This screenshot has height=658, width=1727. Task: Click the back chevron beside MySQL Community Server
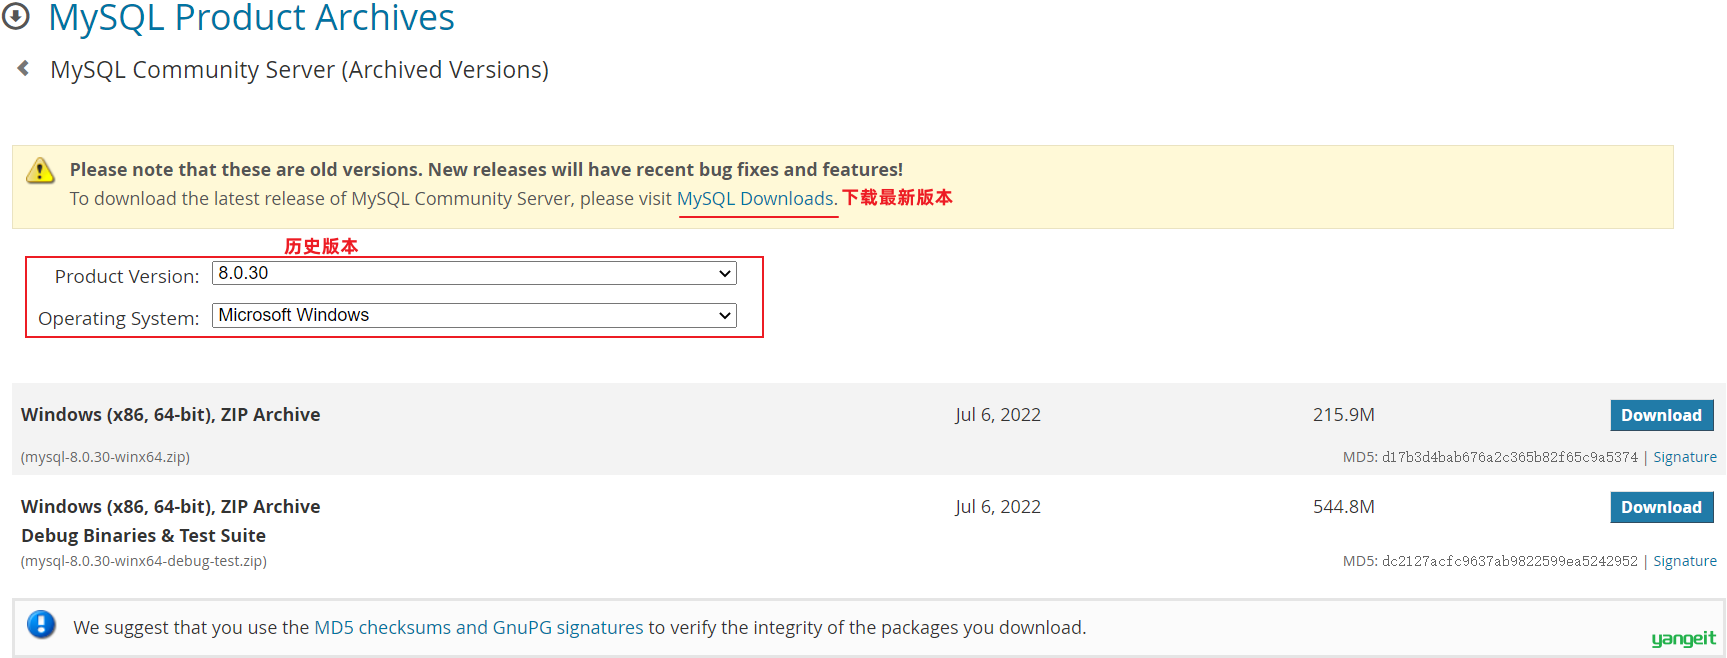tap(23, 68)
